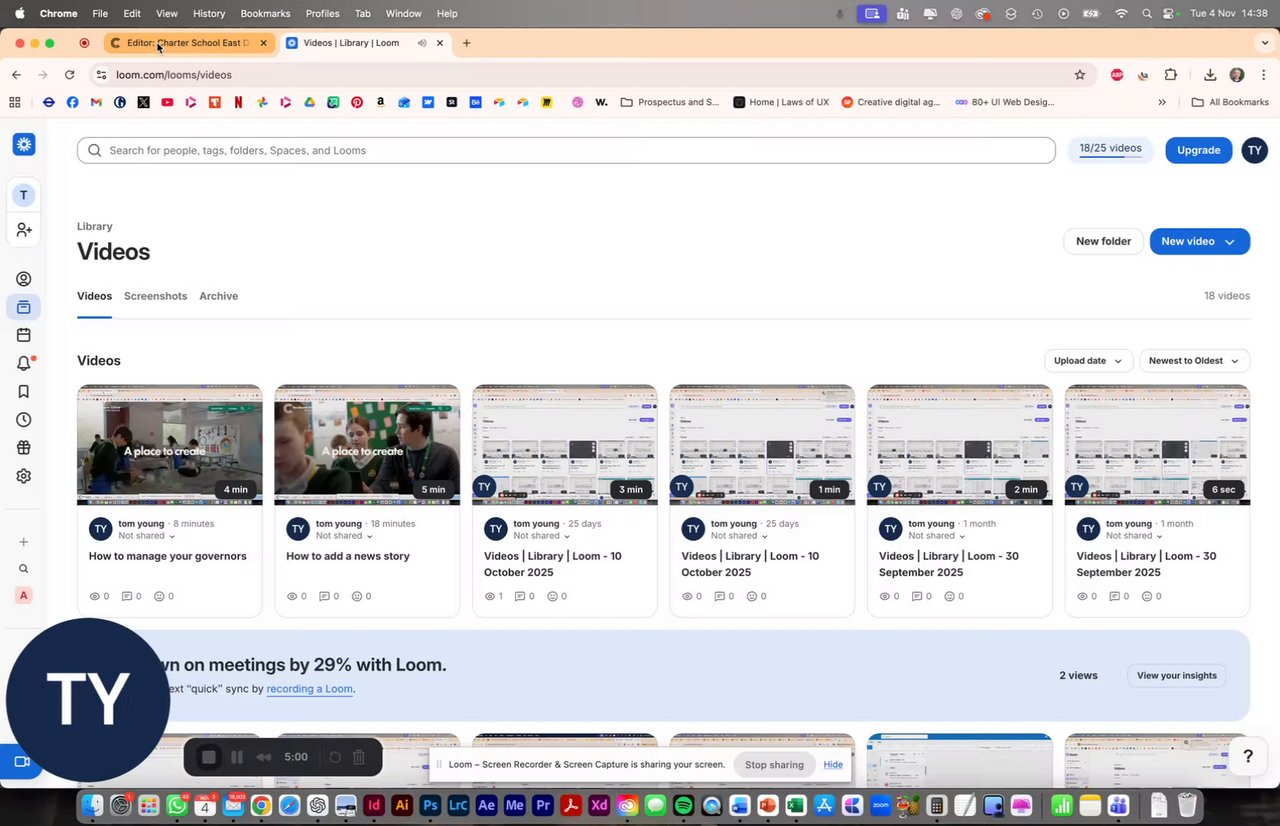Open the 6 sec video thumbnail
Viewport: 1280px width, 826px height.
[1157, 445]
